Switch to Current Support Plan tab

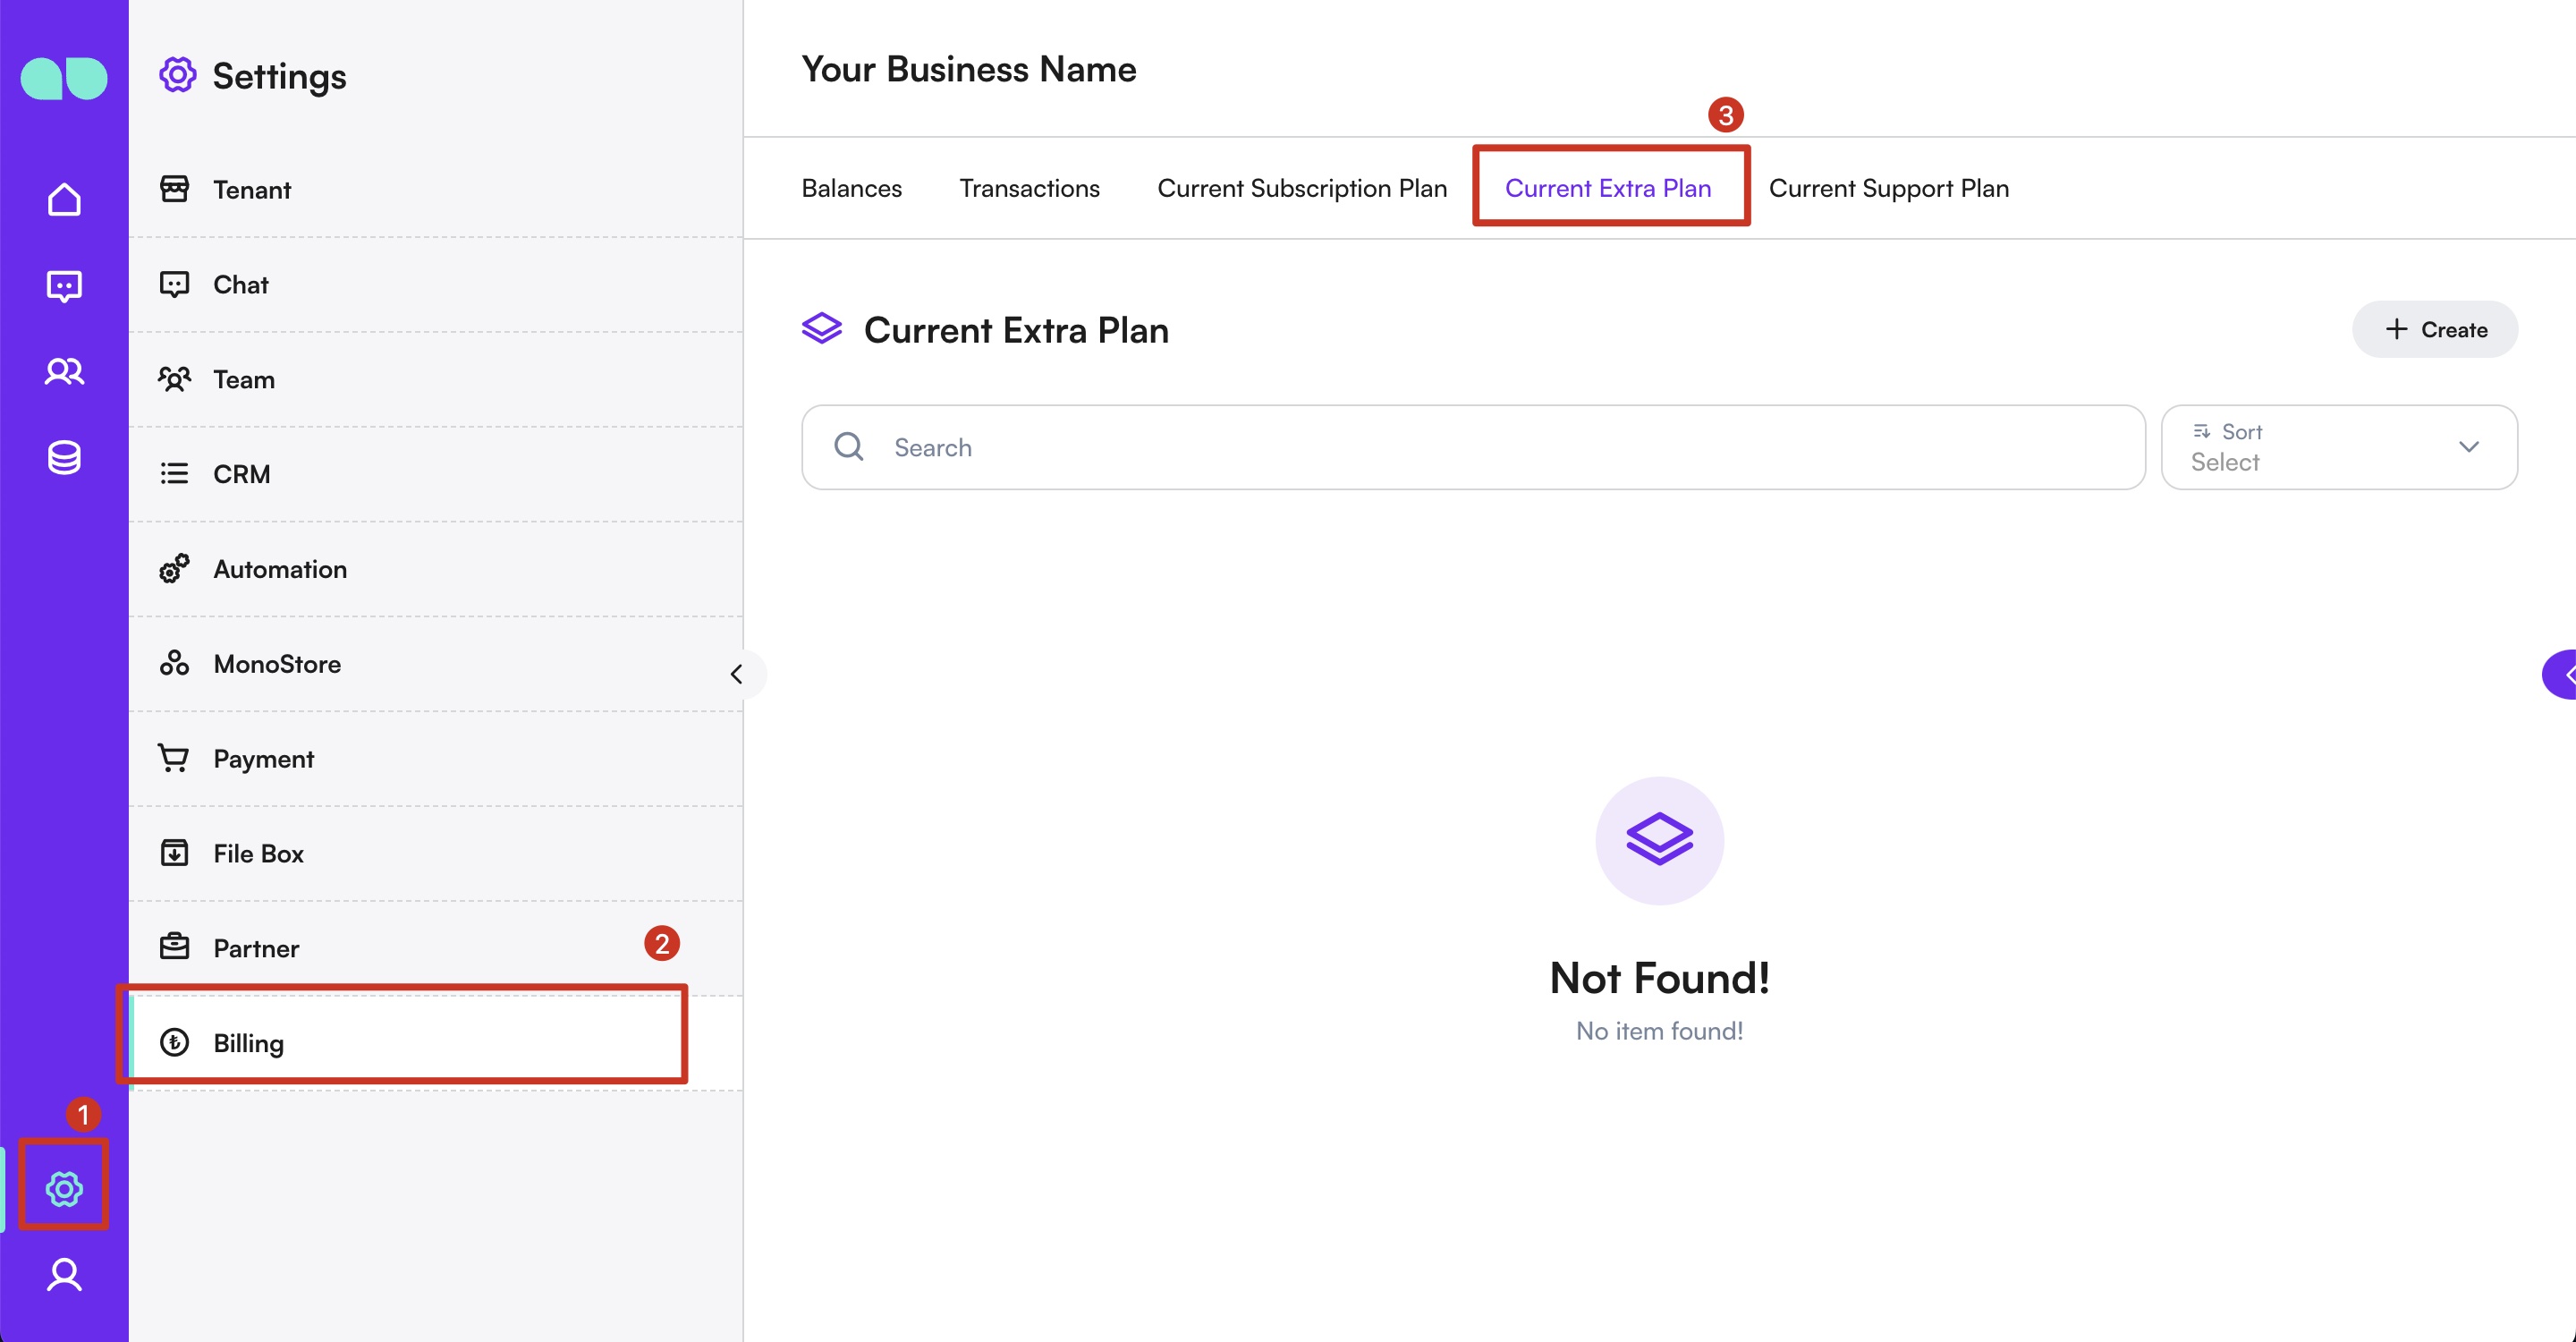(1888, 188)
